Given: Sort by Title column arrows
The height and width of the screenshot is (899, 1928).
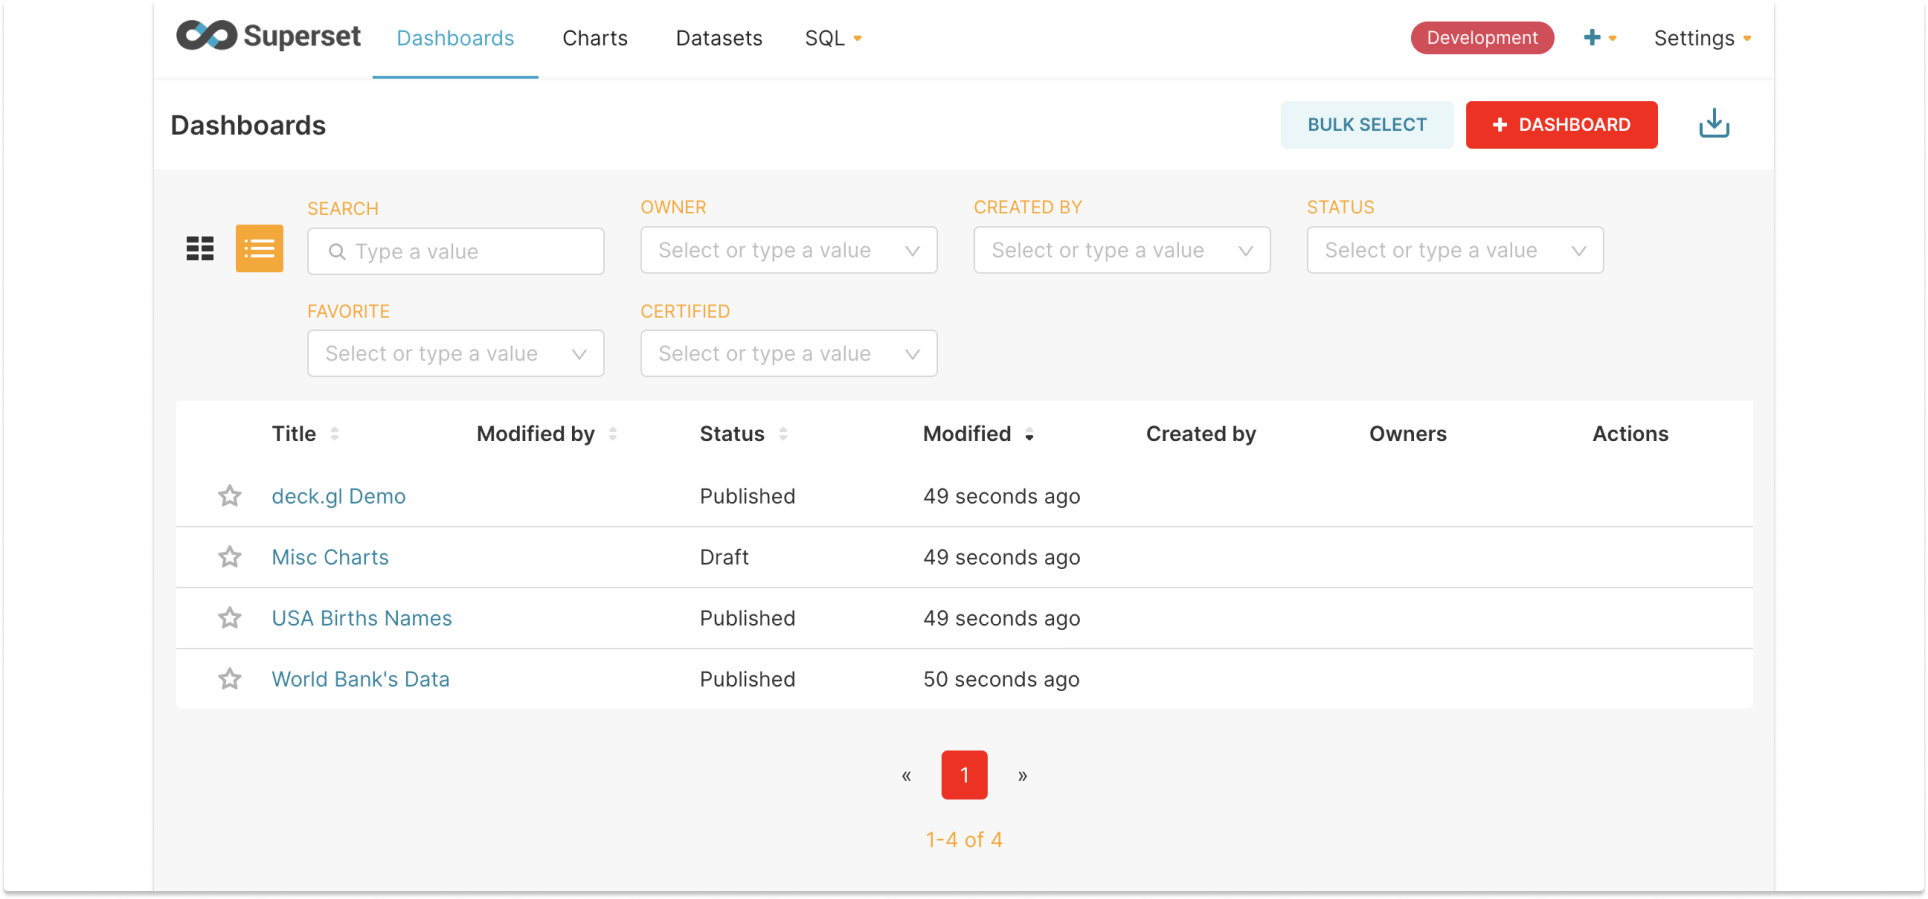Looking at the screenshot, I should (335, 434).
